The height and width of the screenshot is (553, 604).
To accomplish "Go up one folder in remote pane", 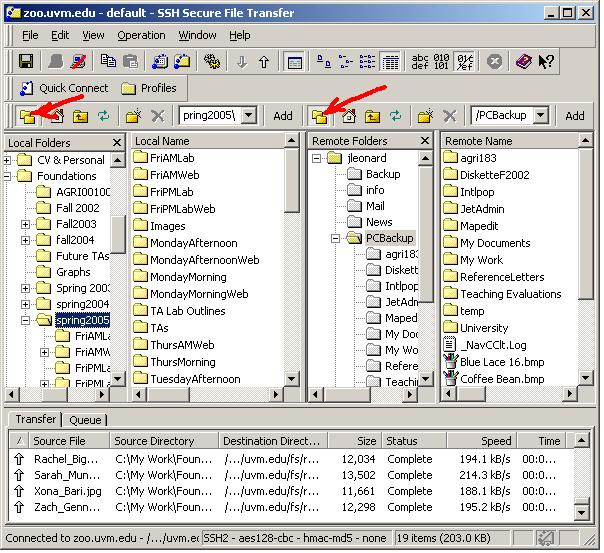I will [372, 116].
